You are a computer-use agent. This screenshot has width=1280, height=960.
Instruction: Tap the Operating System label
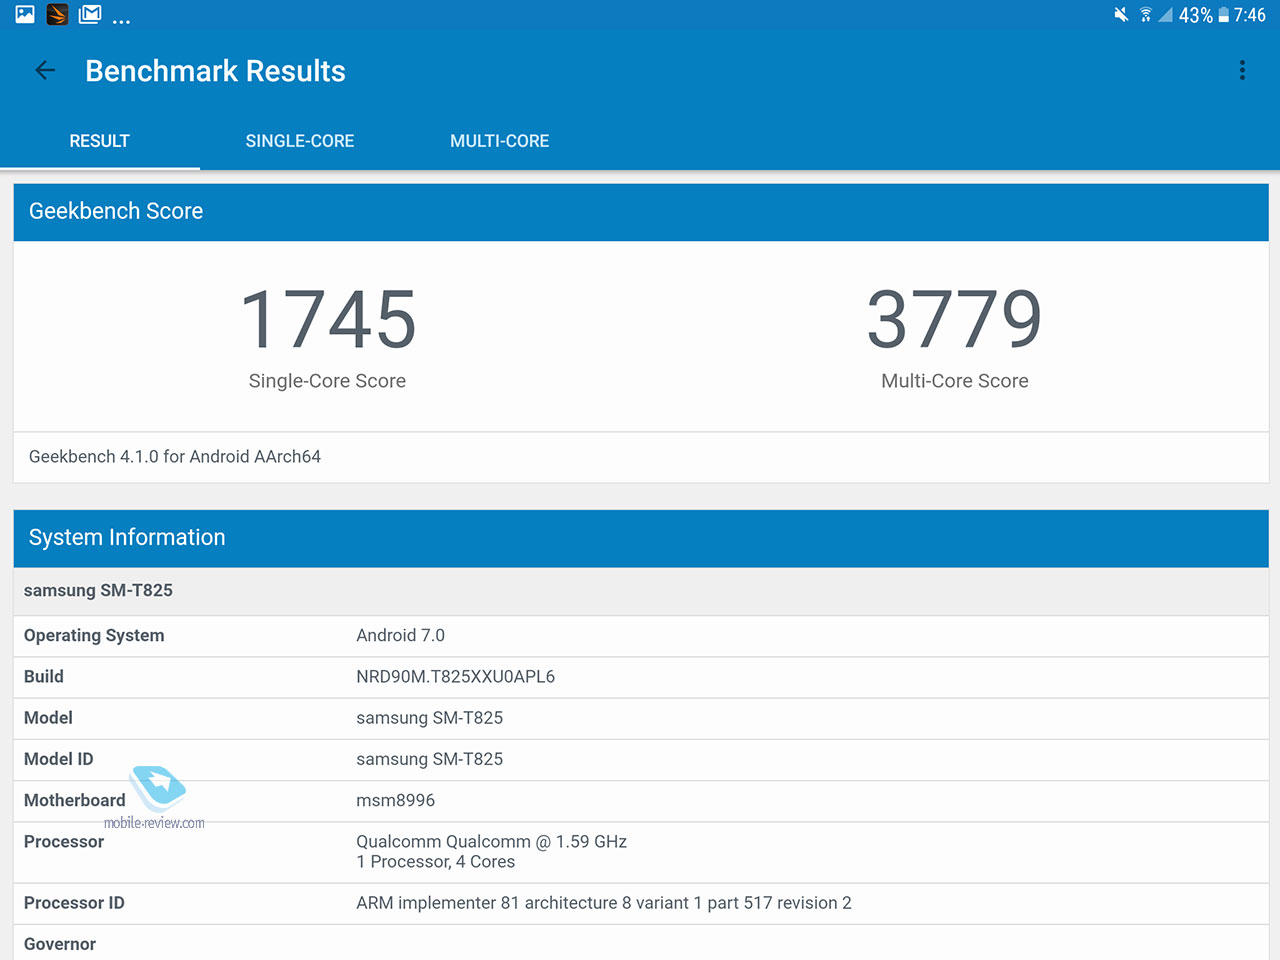click(x=94, y=636)
